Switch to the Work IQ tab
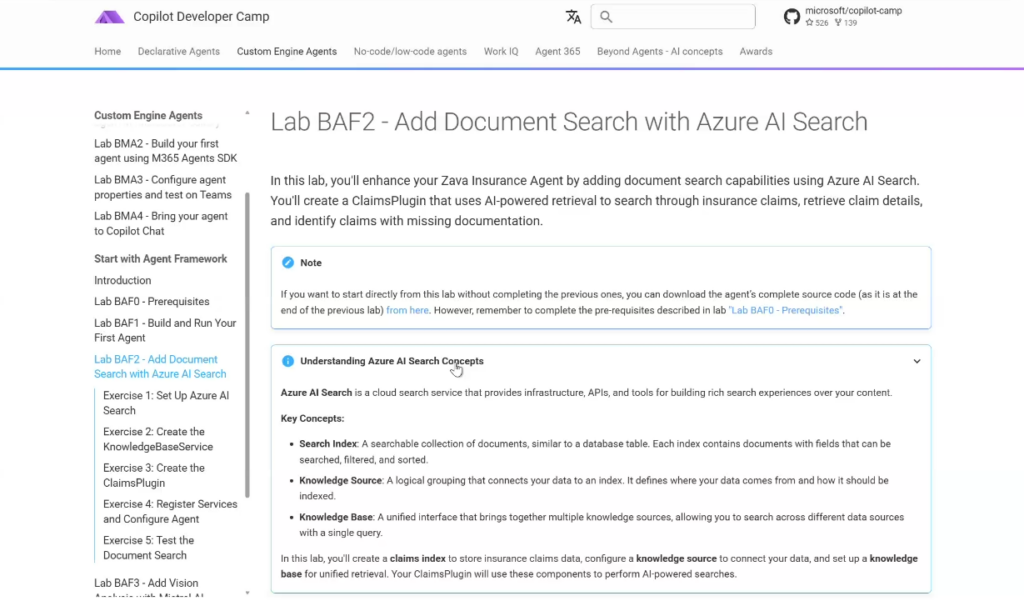The height and width of the screenshot is (611, 1024). coord(501,52)
